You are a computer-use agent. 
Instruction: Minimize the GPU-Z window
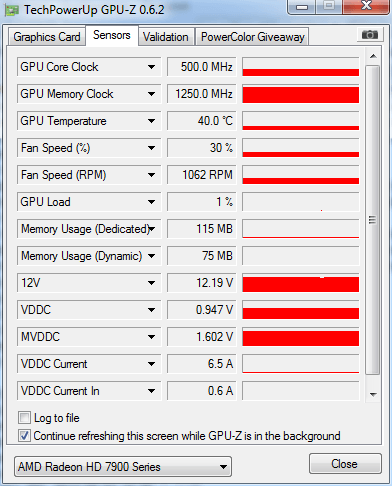pyautogui.click(x=302, y=6)
